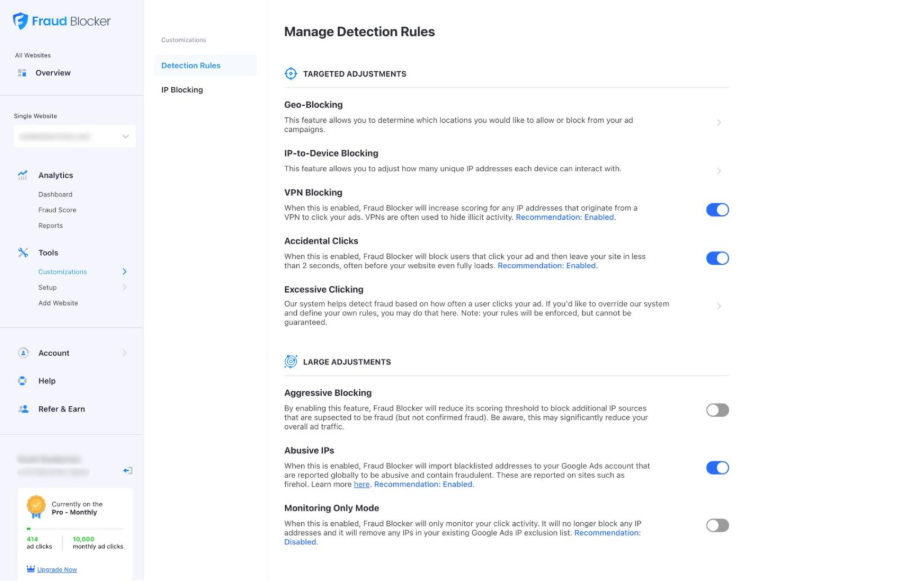Click the Help icon in sidebar
Image resolution: width=901 pixels, height=582 pixels.
click(22, 381)
